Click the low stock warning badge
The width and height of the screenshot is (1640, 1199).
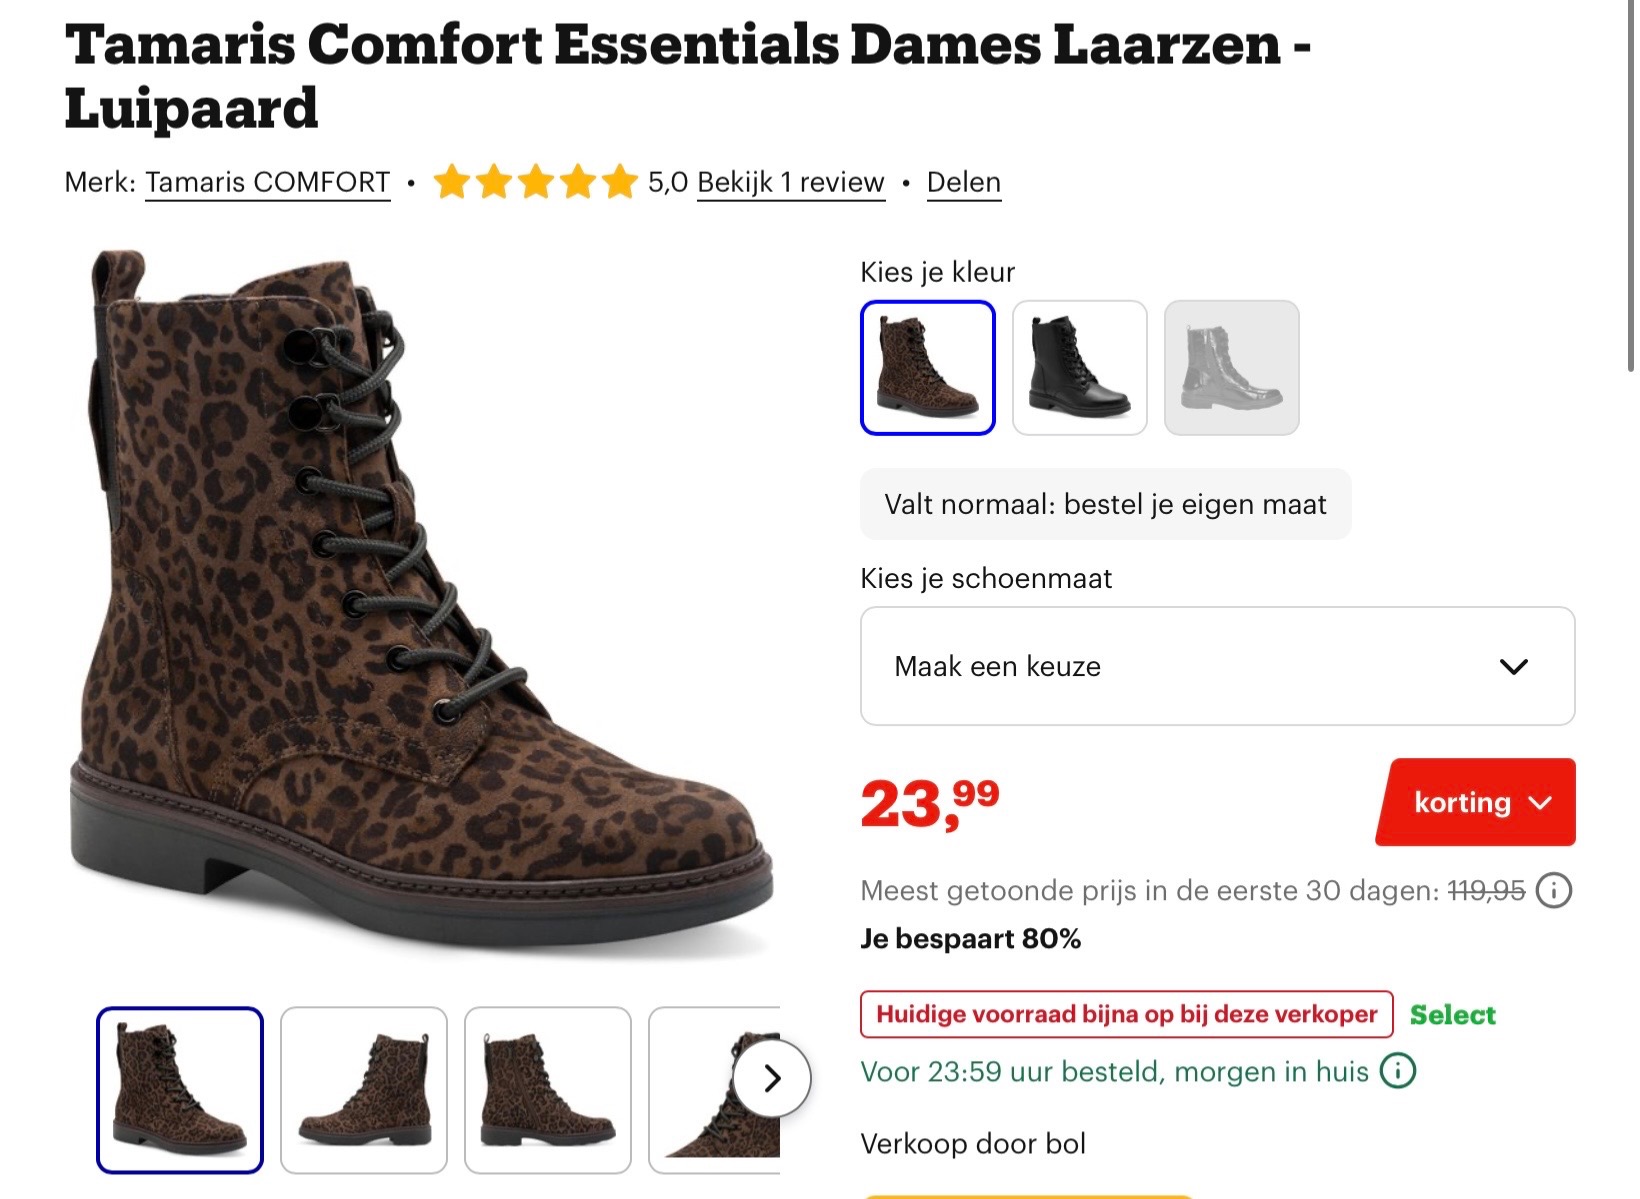coord(1126,1015)
